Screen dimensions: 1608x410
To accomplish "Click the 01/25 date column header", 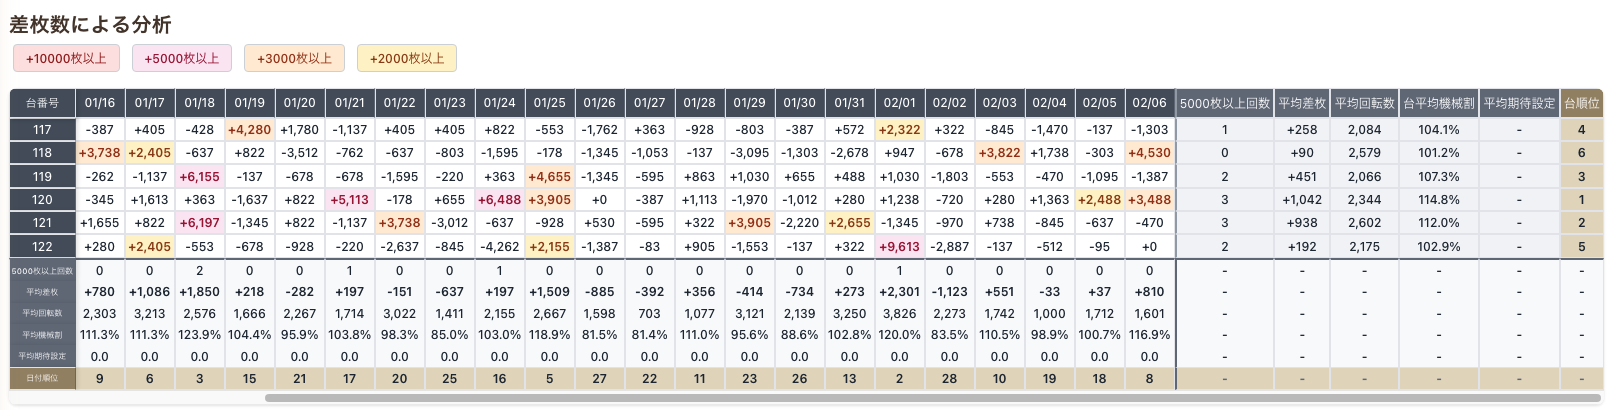I will [549, 103].
